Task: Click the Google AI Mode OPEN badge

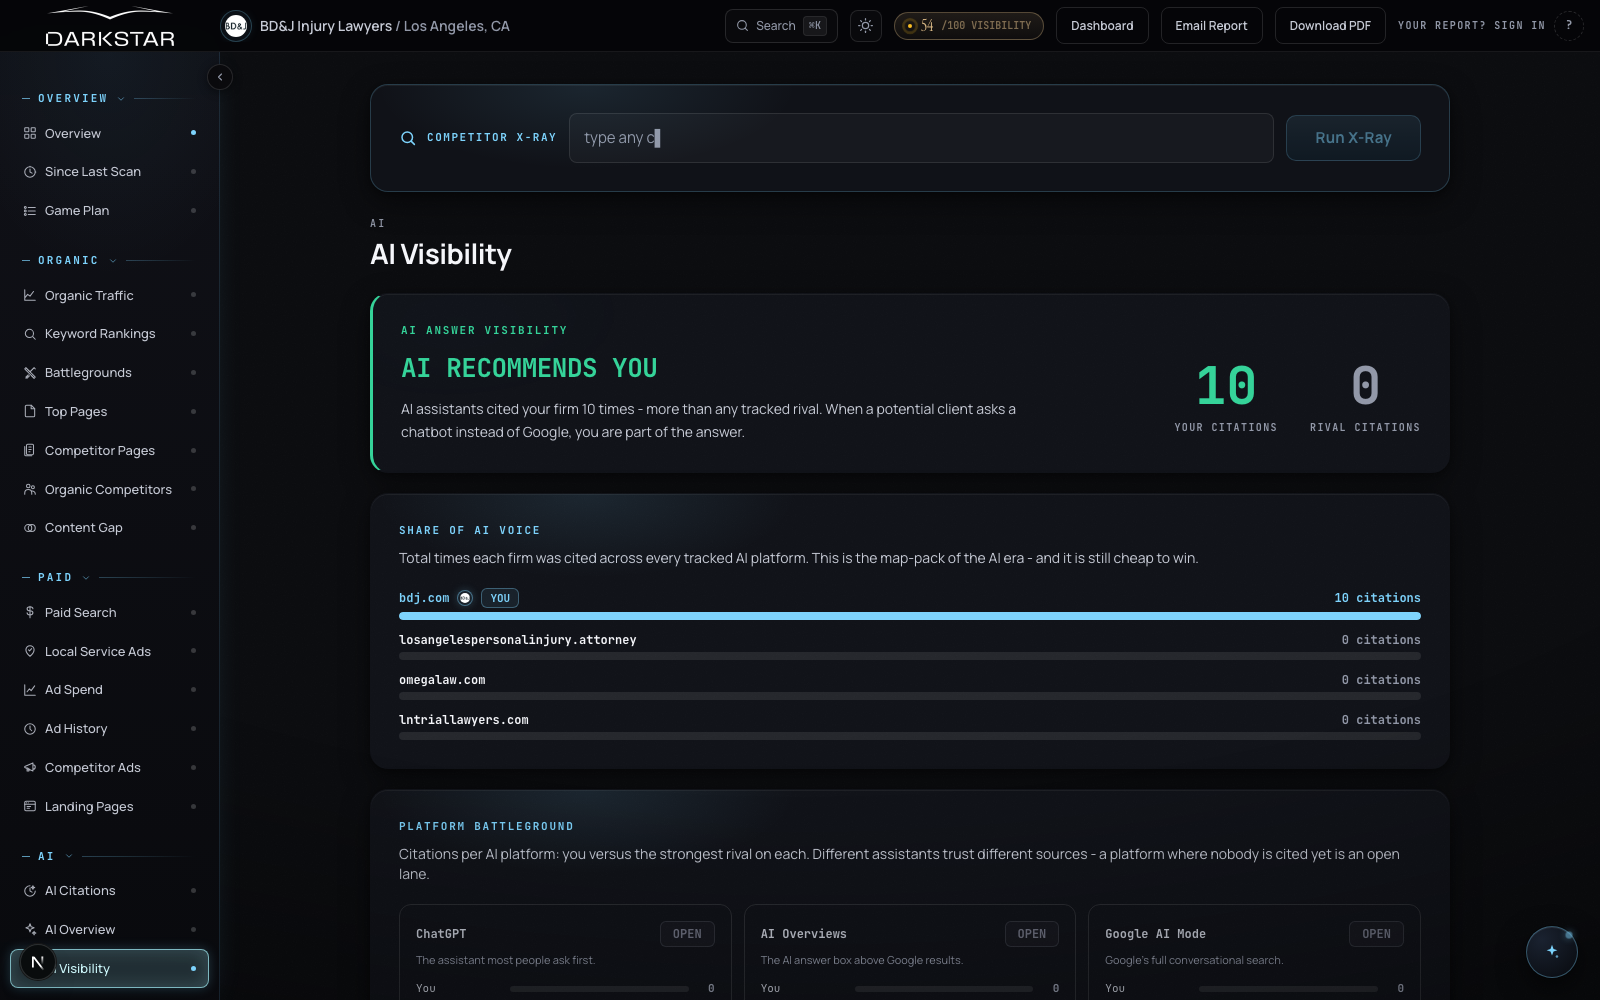Action: tap(1376, 934)
